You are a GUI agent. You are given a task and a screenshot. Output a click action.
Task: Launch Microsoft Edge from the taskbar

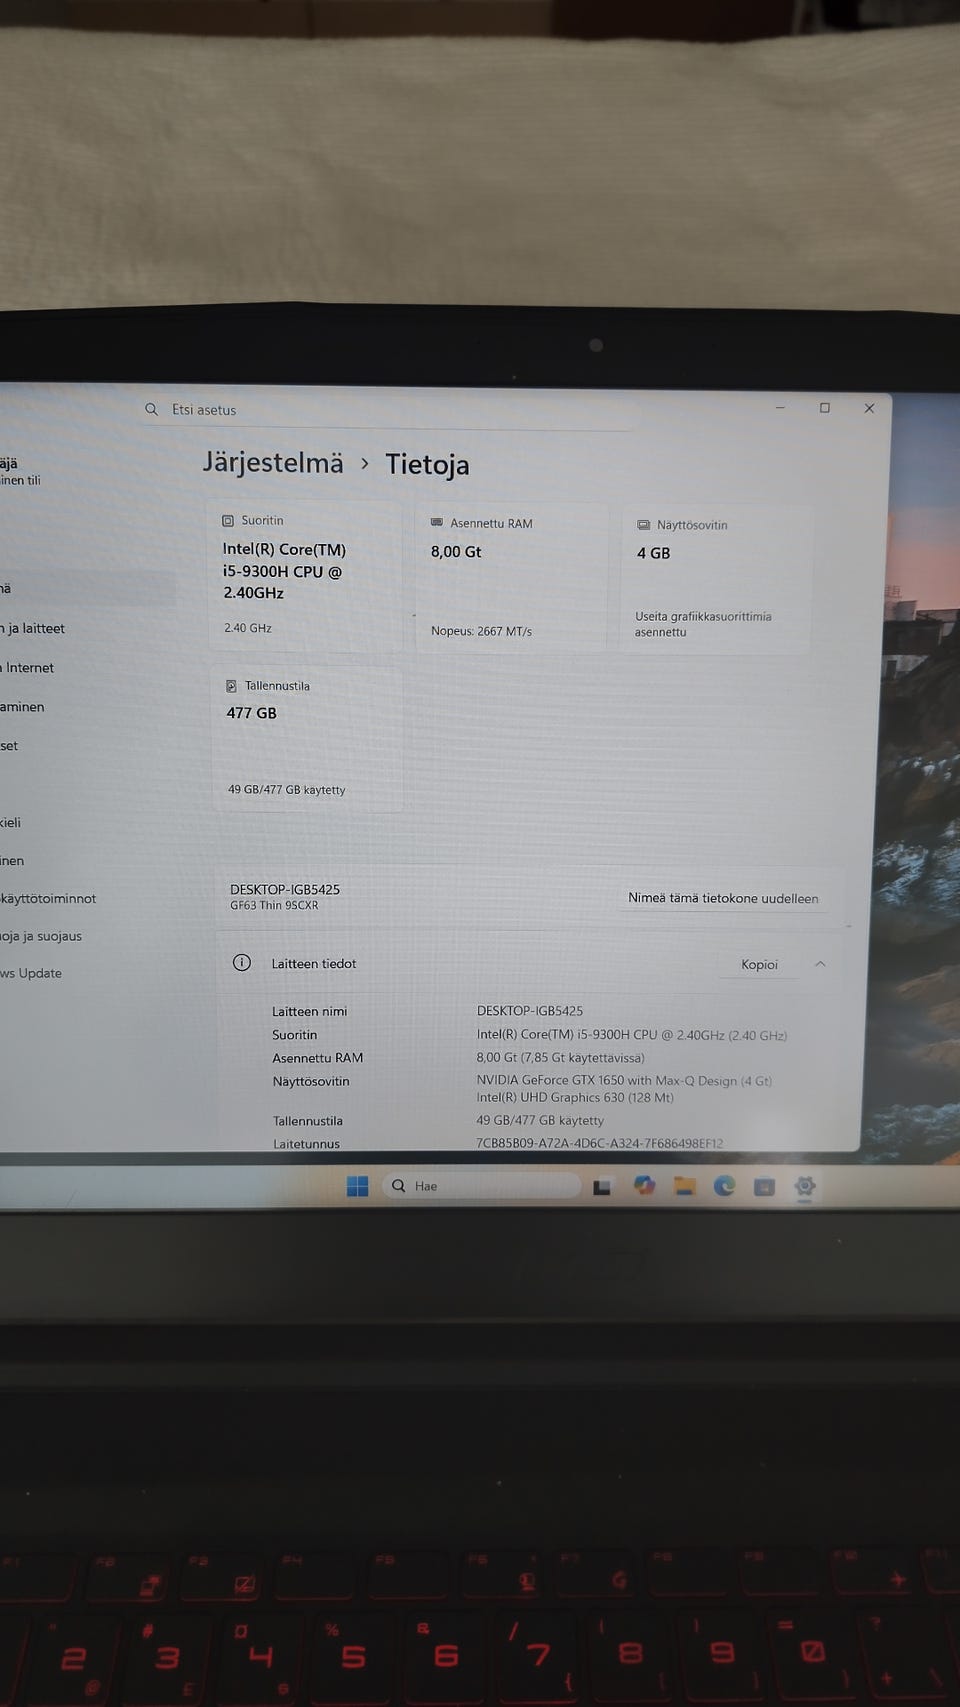click(724, 1186)
